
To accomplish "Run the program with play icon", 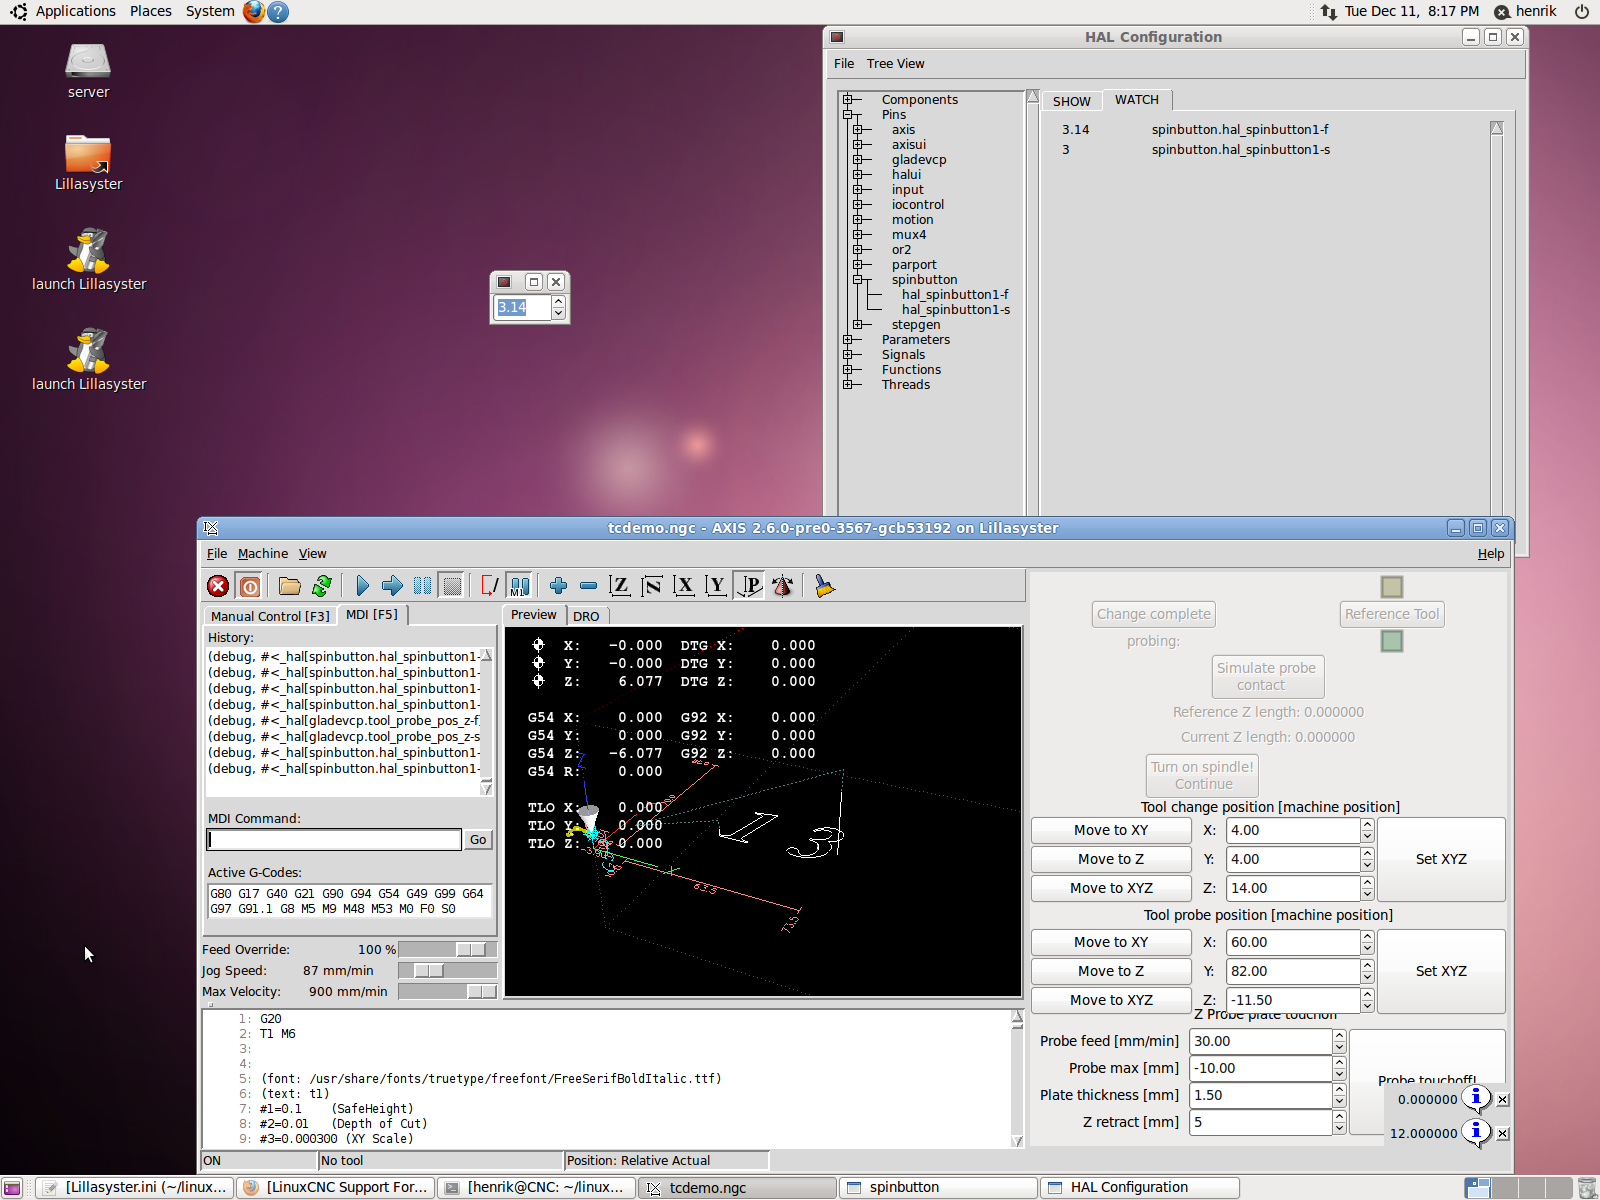I will [362, 586].
